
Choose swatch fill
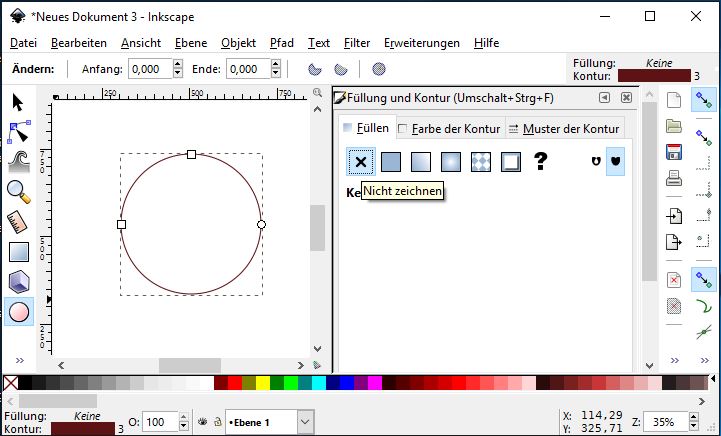[x=511, y=162]
